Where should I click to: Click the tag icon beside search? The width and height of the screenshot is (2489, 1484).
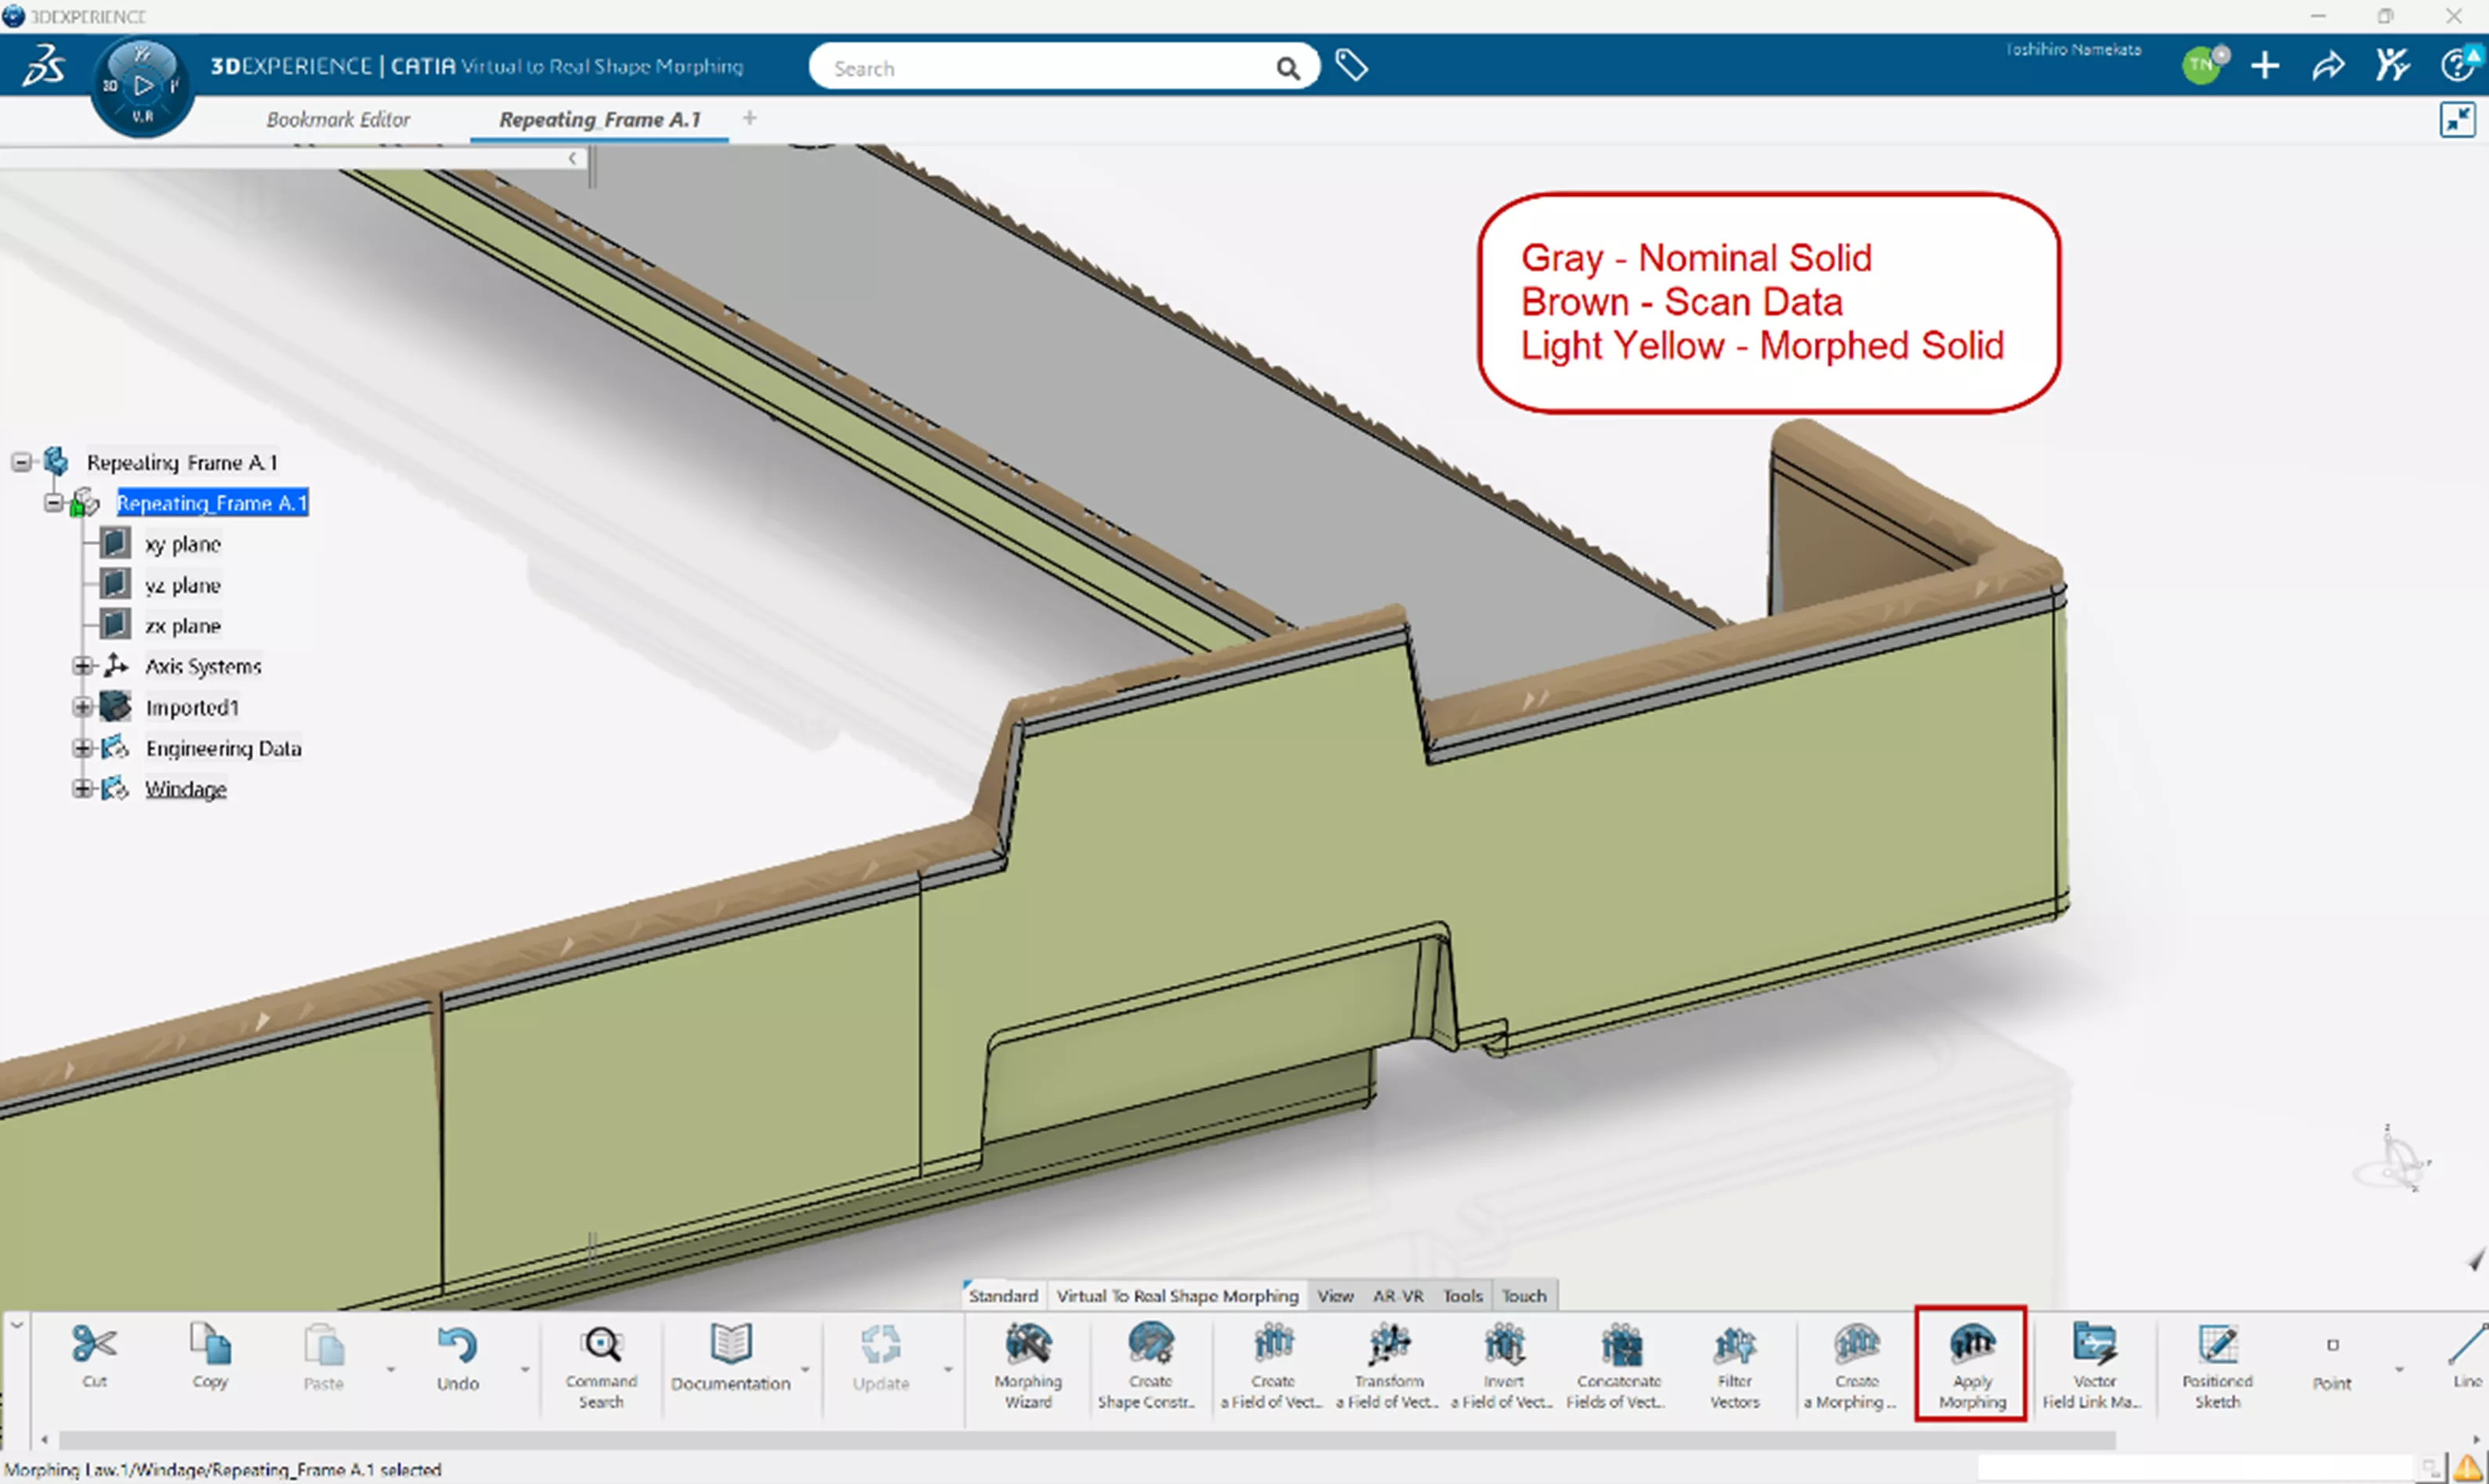(x=1351, y=66)
